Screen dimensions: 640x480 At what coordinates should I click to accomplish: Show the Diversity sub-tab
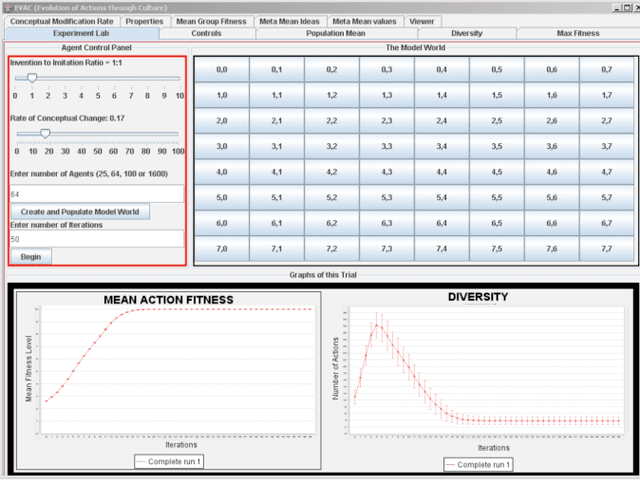(466, 33)
